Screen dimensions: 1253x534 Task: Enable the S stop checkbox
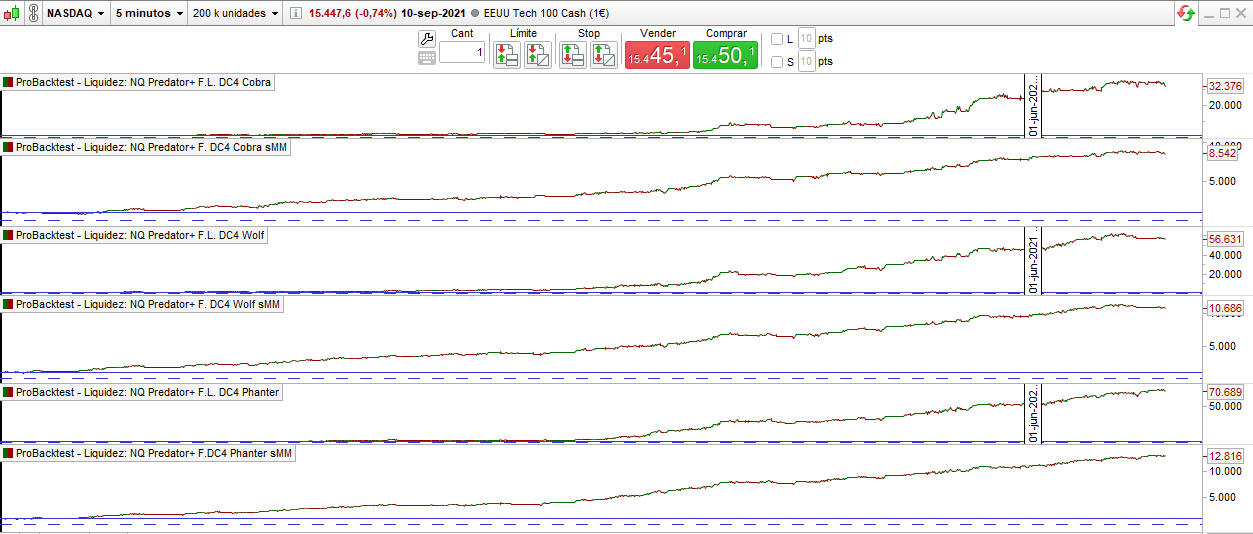click(x=777, y=62)
